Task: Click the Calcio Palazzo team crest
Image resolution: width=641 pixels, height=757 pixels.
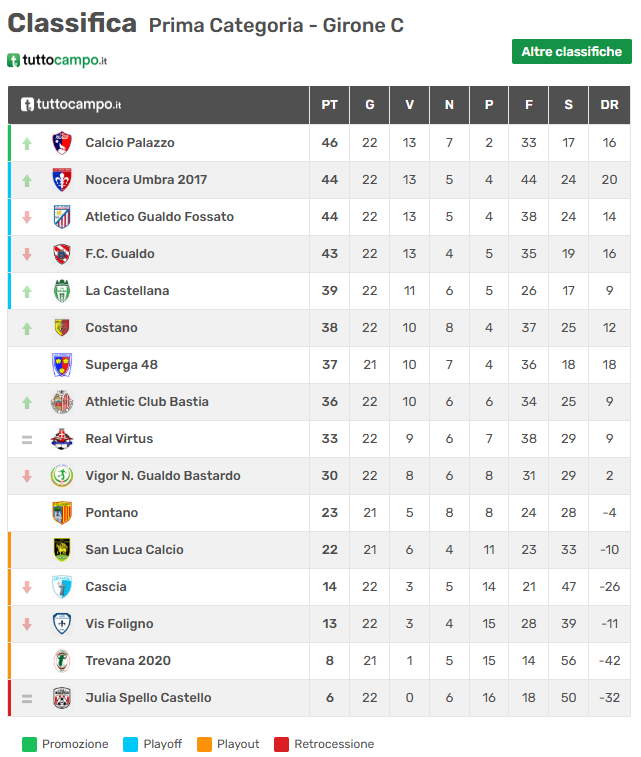Action: (62, 143)
